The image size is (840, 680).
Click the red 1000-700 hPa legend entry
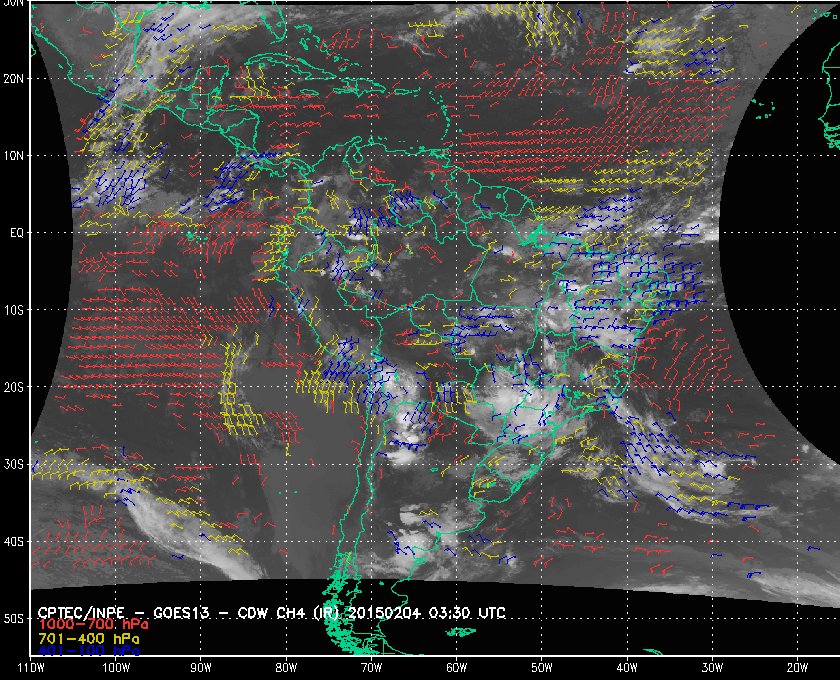pos(93,625)
